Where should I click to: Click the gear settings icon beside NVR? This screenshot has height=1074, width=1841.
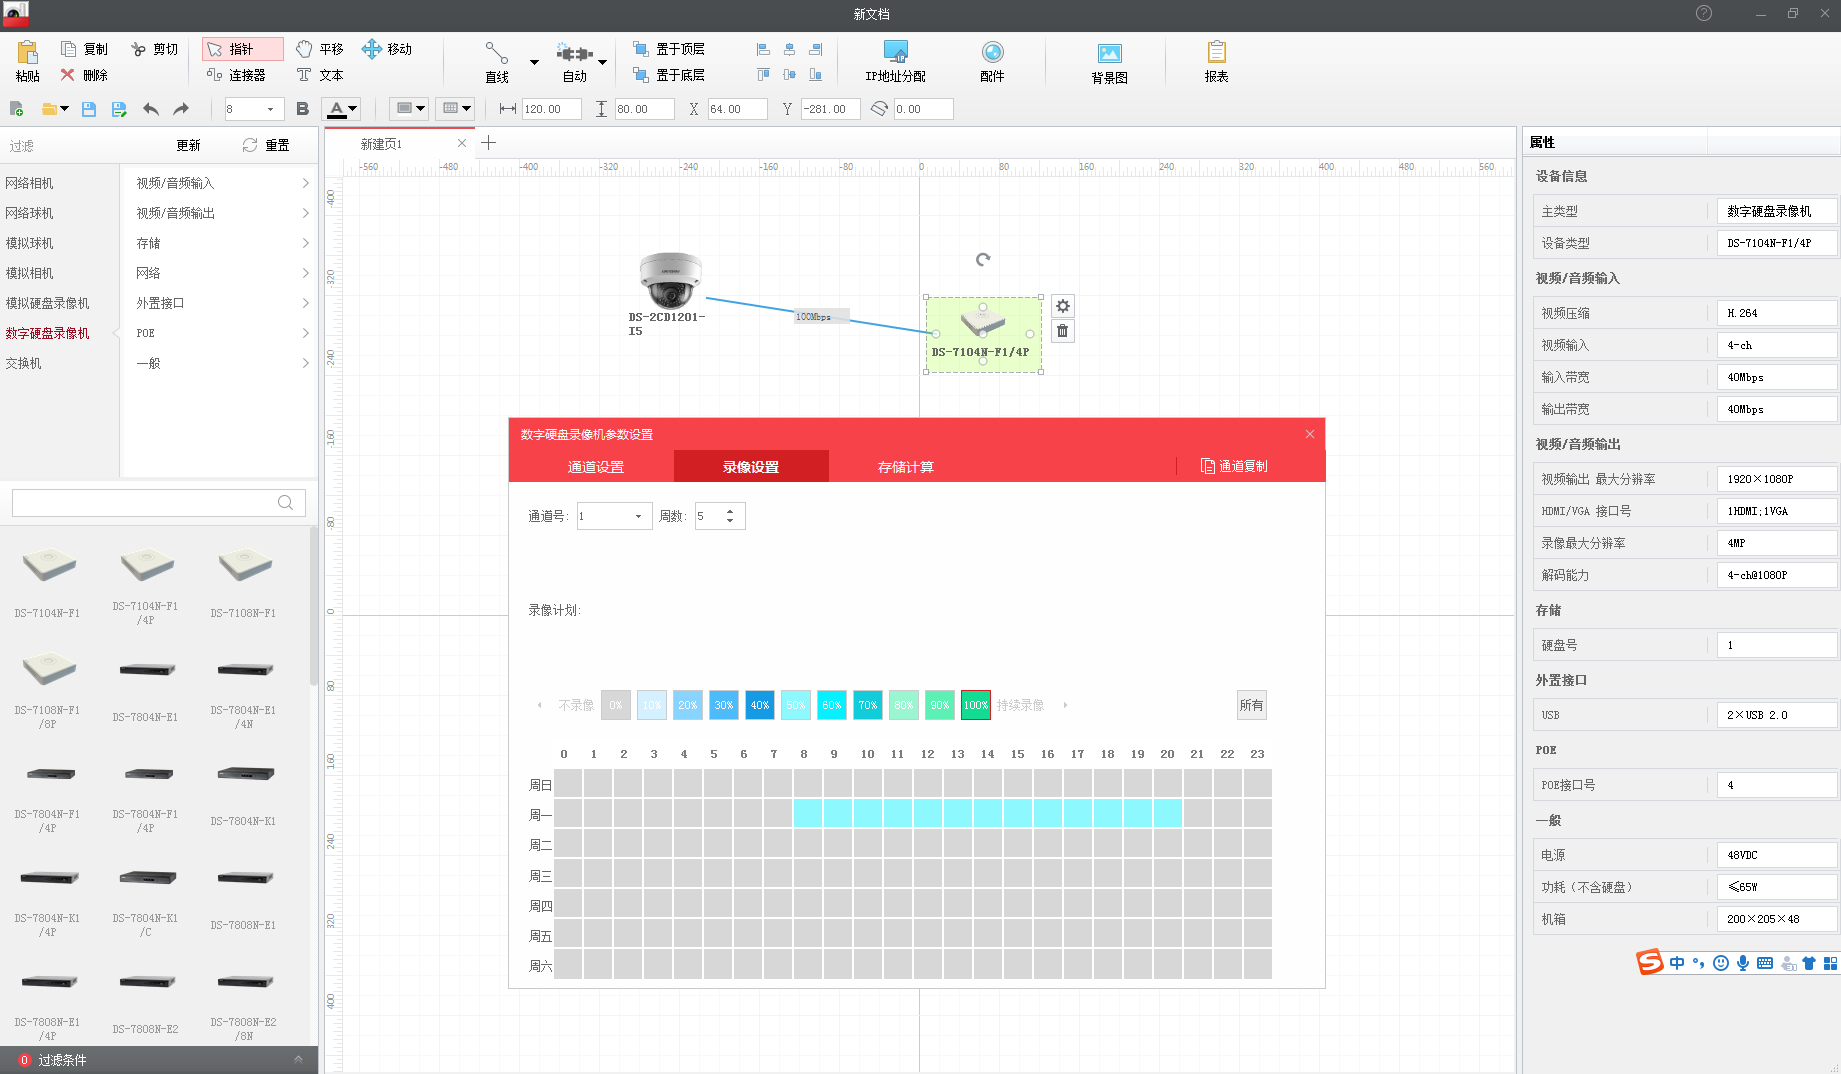click(1063, 306)
